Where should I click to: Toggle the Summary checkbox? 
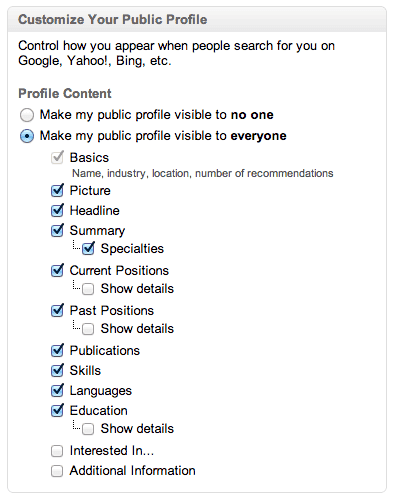[57, 231]
